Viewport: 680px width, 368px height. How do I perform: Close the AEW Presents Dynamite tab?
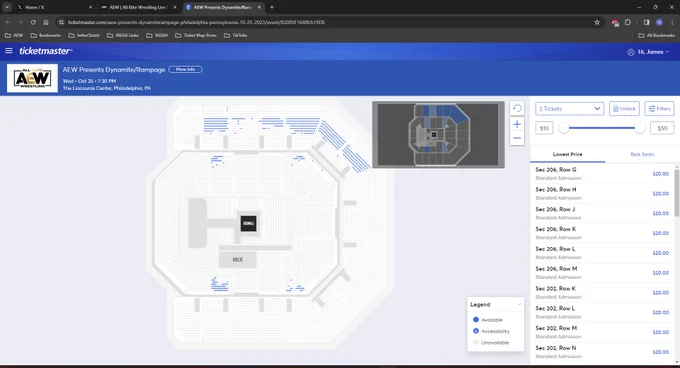pos(259,7)
